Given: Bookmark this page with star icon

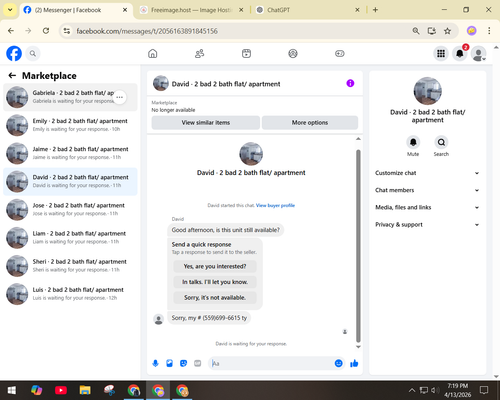Looking at the screenshot, I should pos(447,31).
